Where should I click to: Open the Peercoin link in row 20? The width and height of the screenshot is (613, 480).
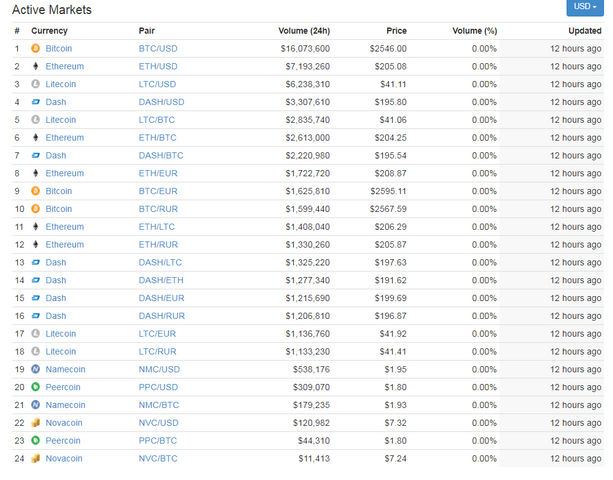pos(63,387)
